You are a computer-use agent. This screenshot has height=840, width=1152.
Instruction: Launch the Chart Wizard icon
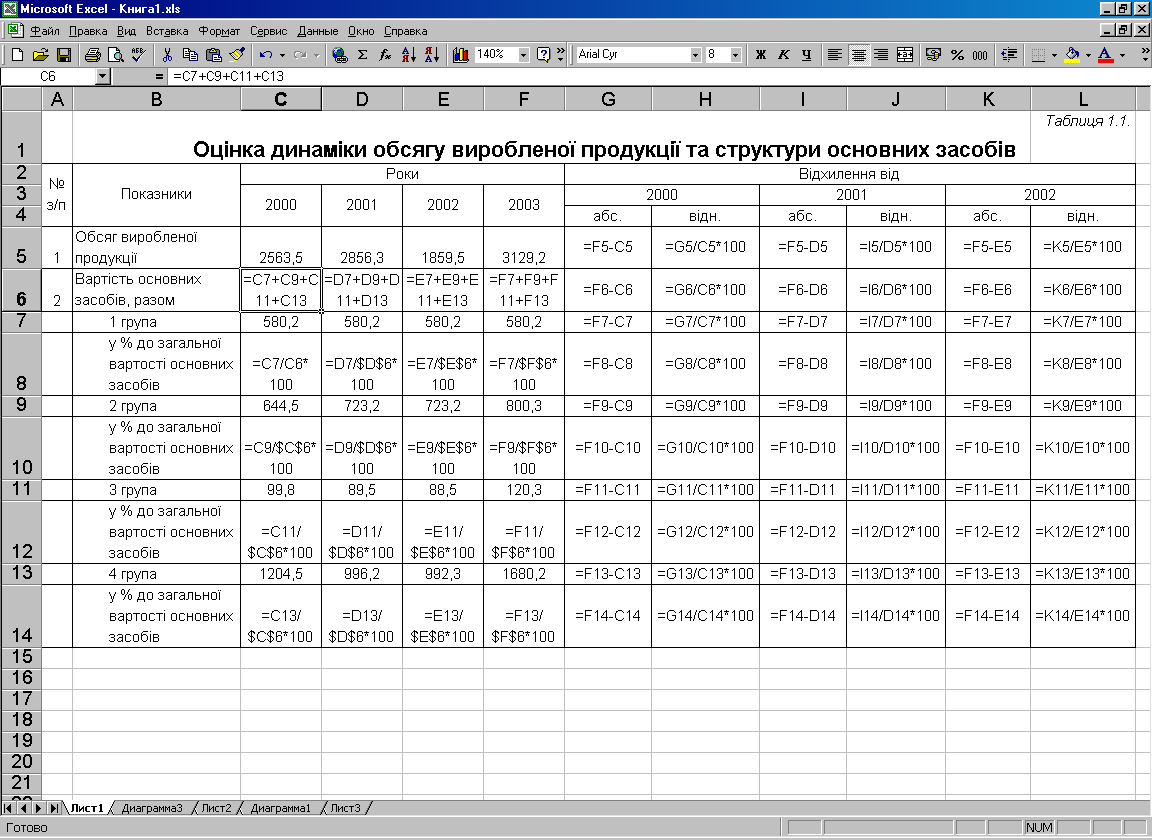[461, 54]
